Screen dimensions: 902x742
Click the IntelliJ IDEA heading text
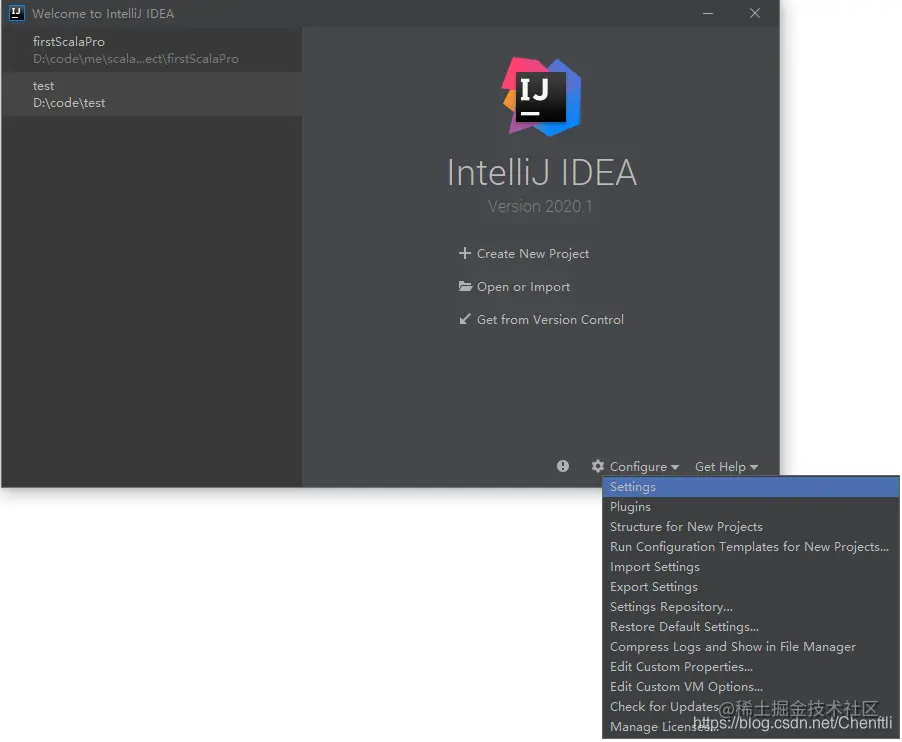click(542, 173)
